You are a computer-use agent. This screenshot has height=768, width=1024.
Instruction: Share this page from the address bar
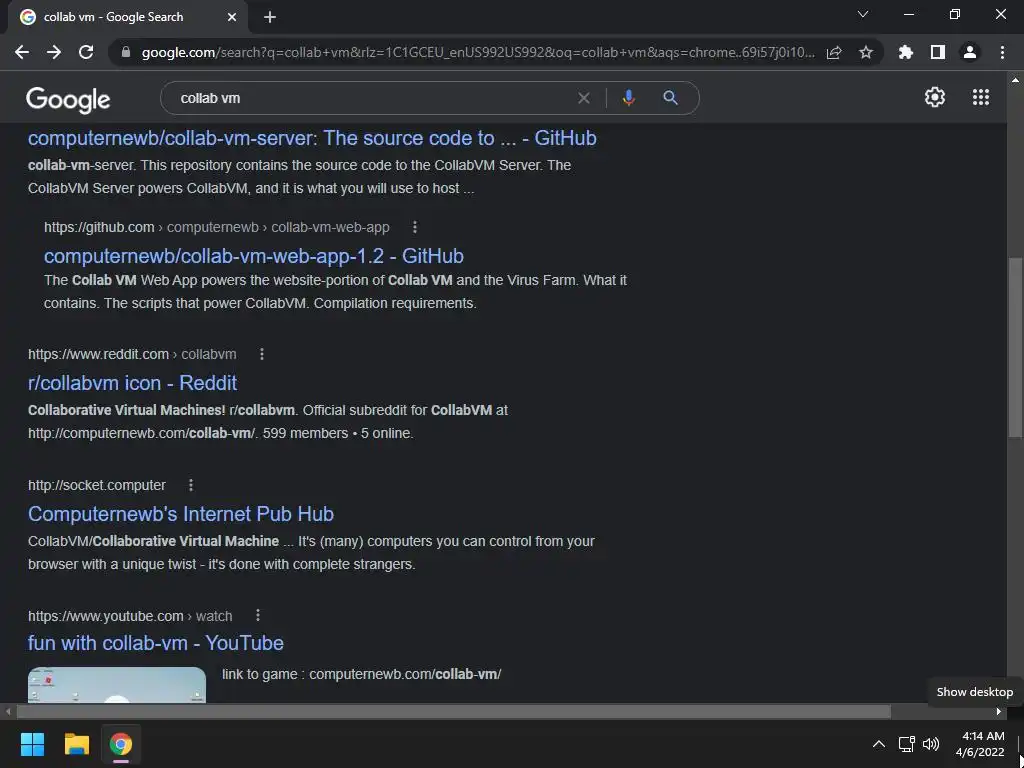click(834, 52)
